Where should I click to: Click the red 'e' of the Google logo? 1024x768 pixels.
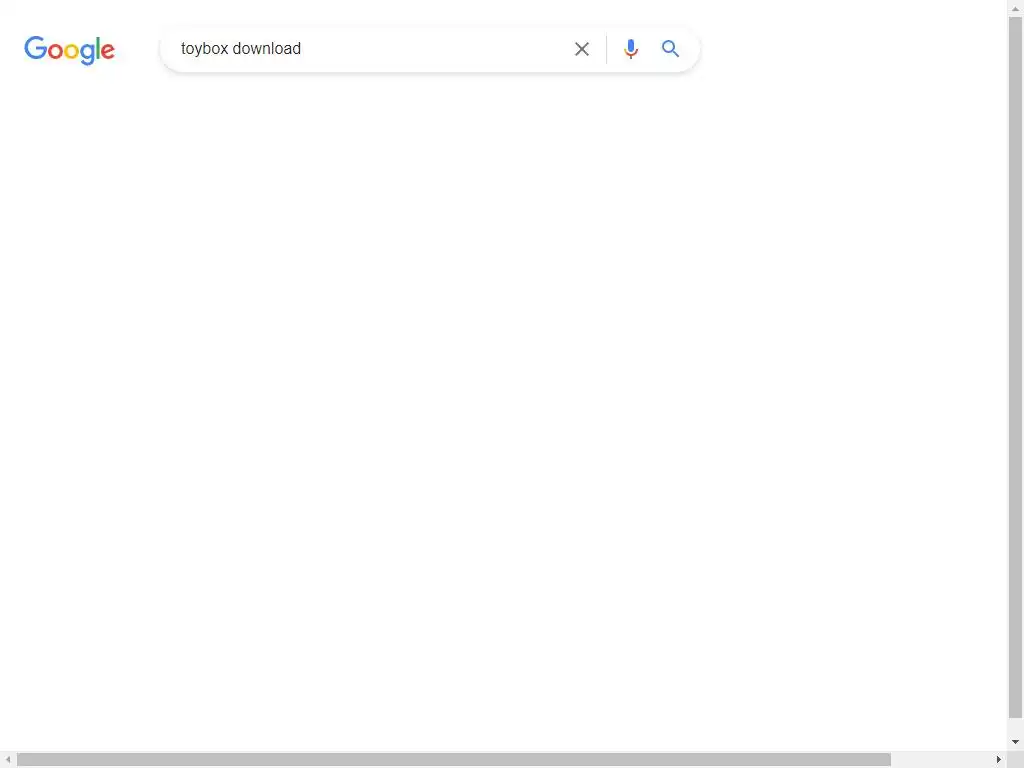[107, 51]
